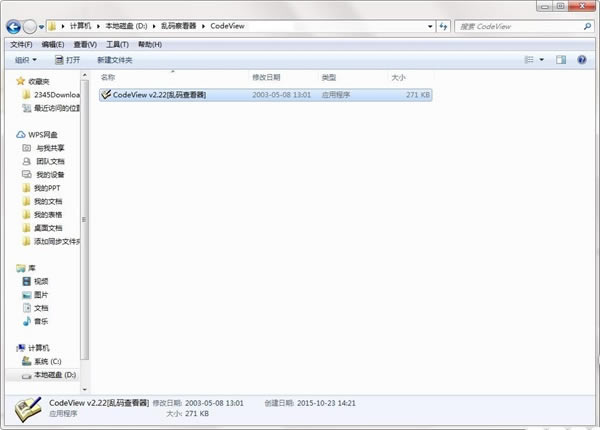Select 计算机 in the address breadcrumb
Screen dimensions: 600x430
click(x=80, y=26)
